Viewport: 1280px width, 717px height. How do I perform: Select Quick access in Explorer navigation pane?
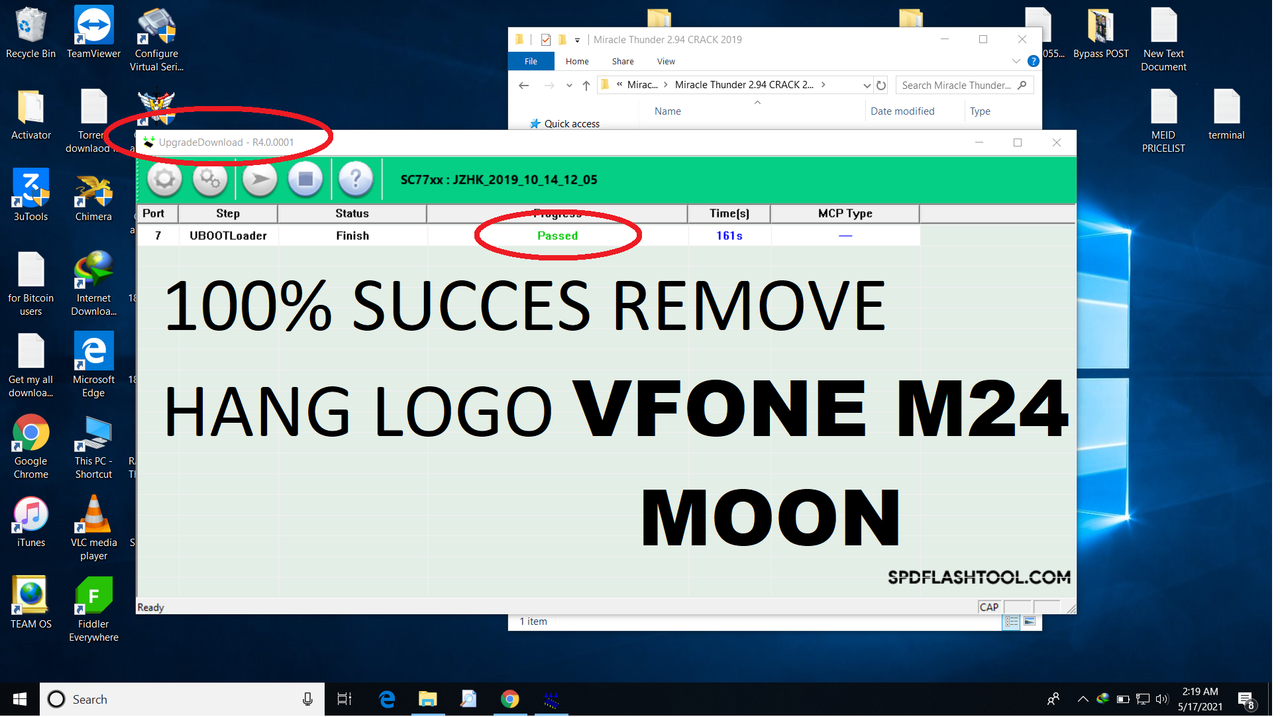tap(564, 124)
